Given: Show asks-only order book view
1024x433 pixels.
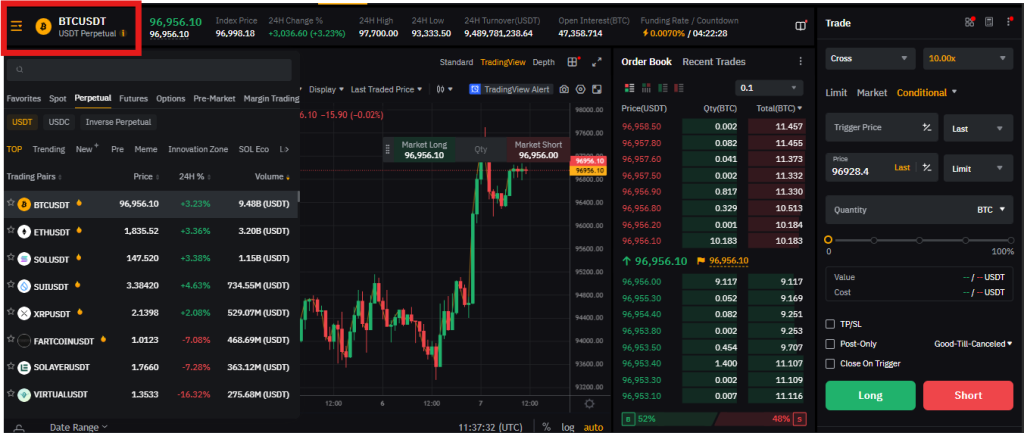Looking at the screenshot, I should tap(679, 88).
